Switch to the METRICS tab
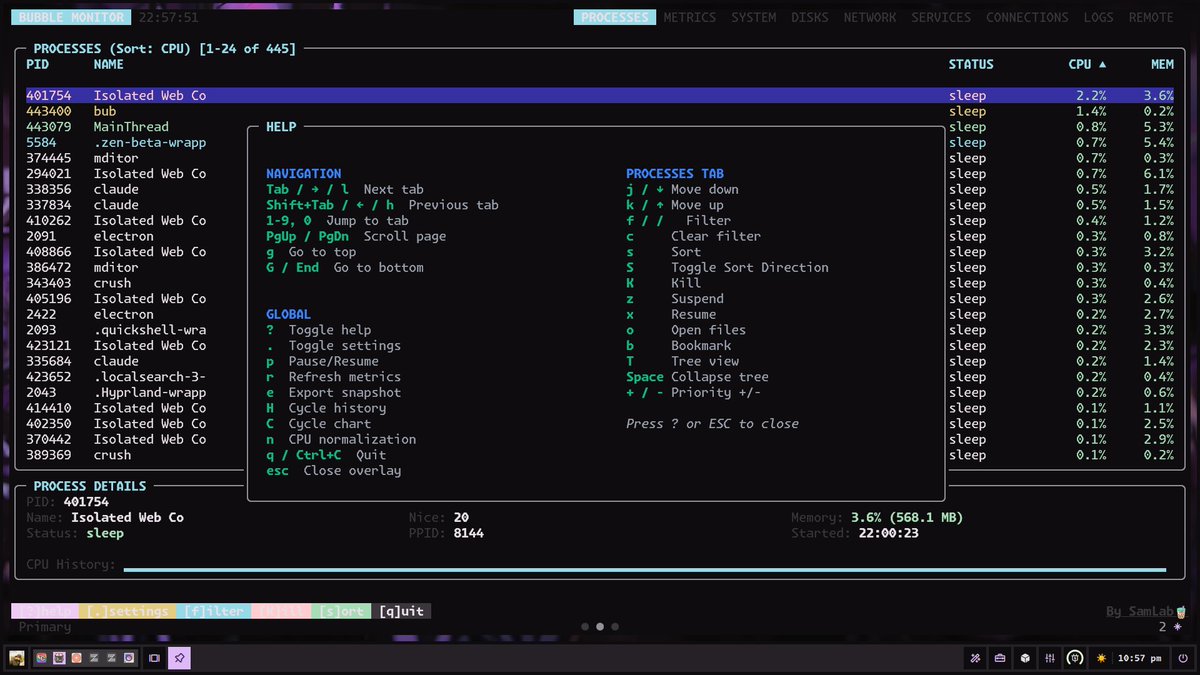This screenshot has width=1200, height=675. point(689,17)
